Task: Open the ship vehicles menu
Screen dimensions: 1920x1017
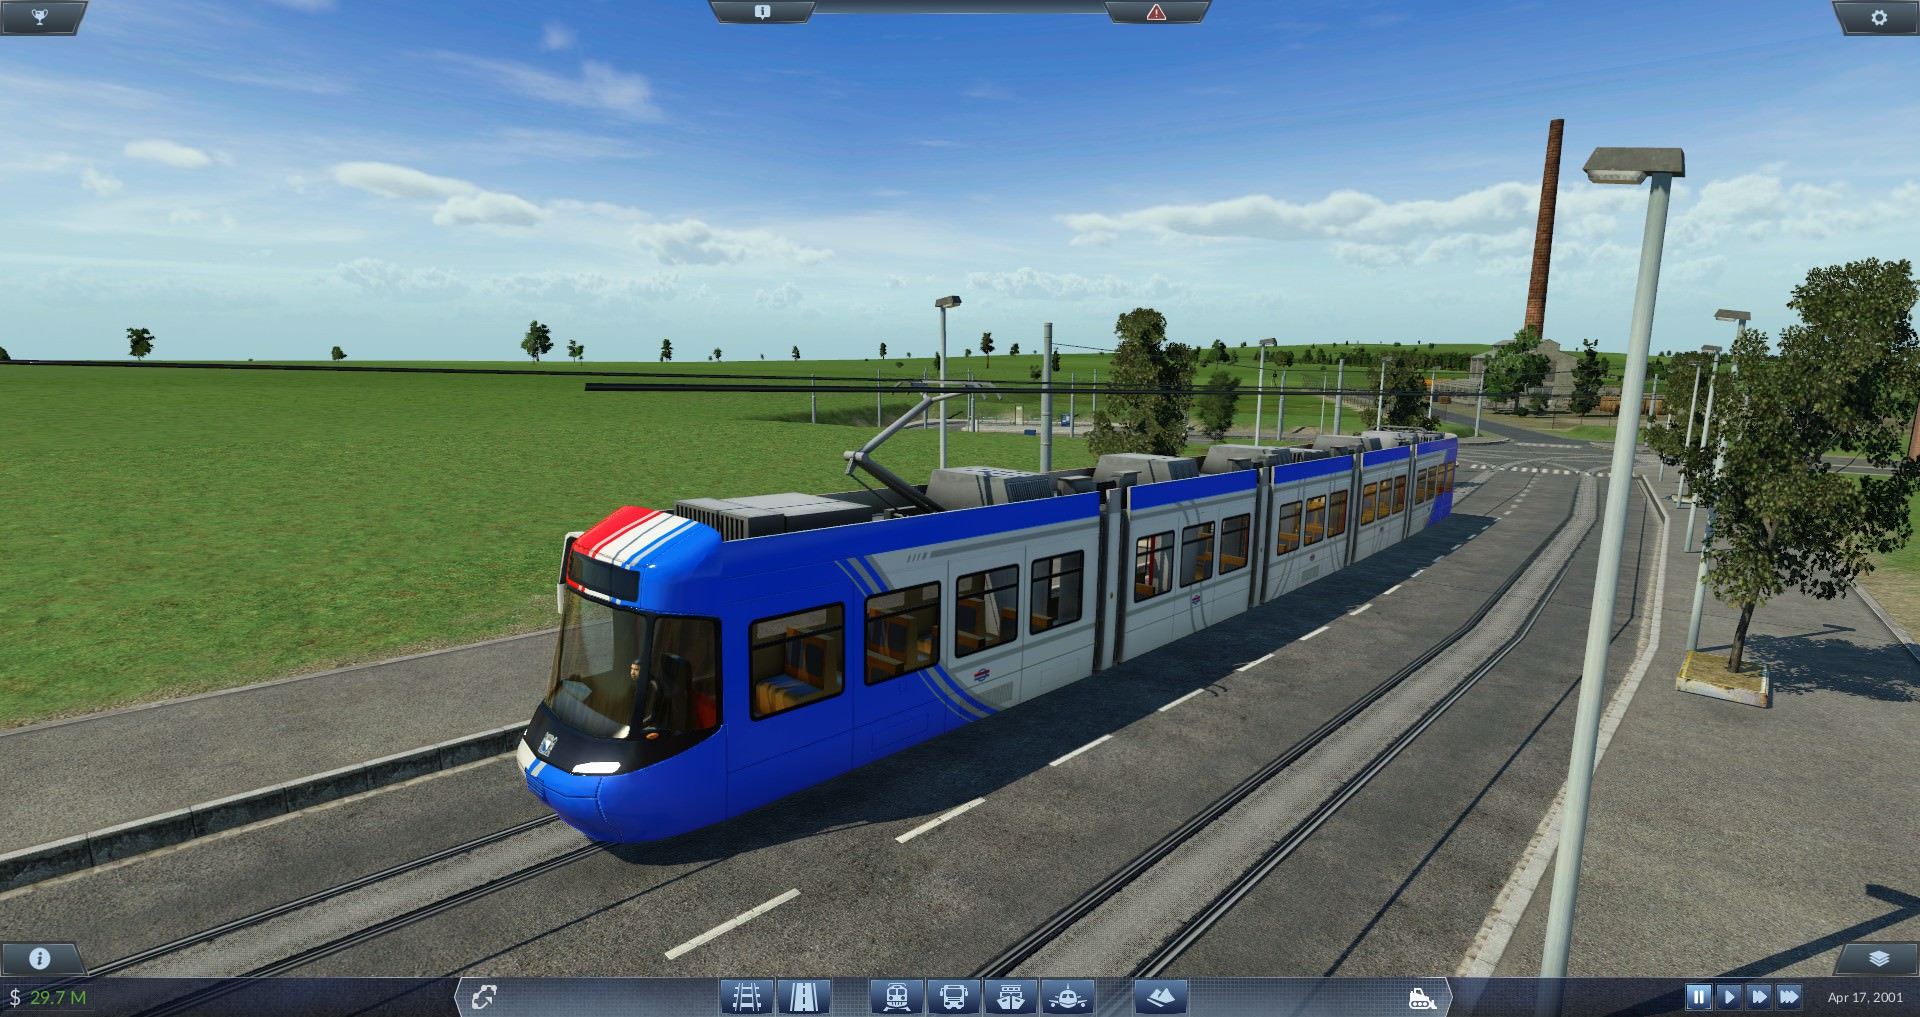Action: click(1010, 997)
